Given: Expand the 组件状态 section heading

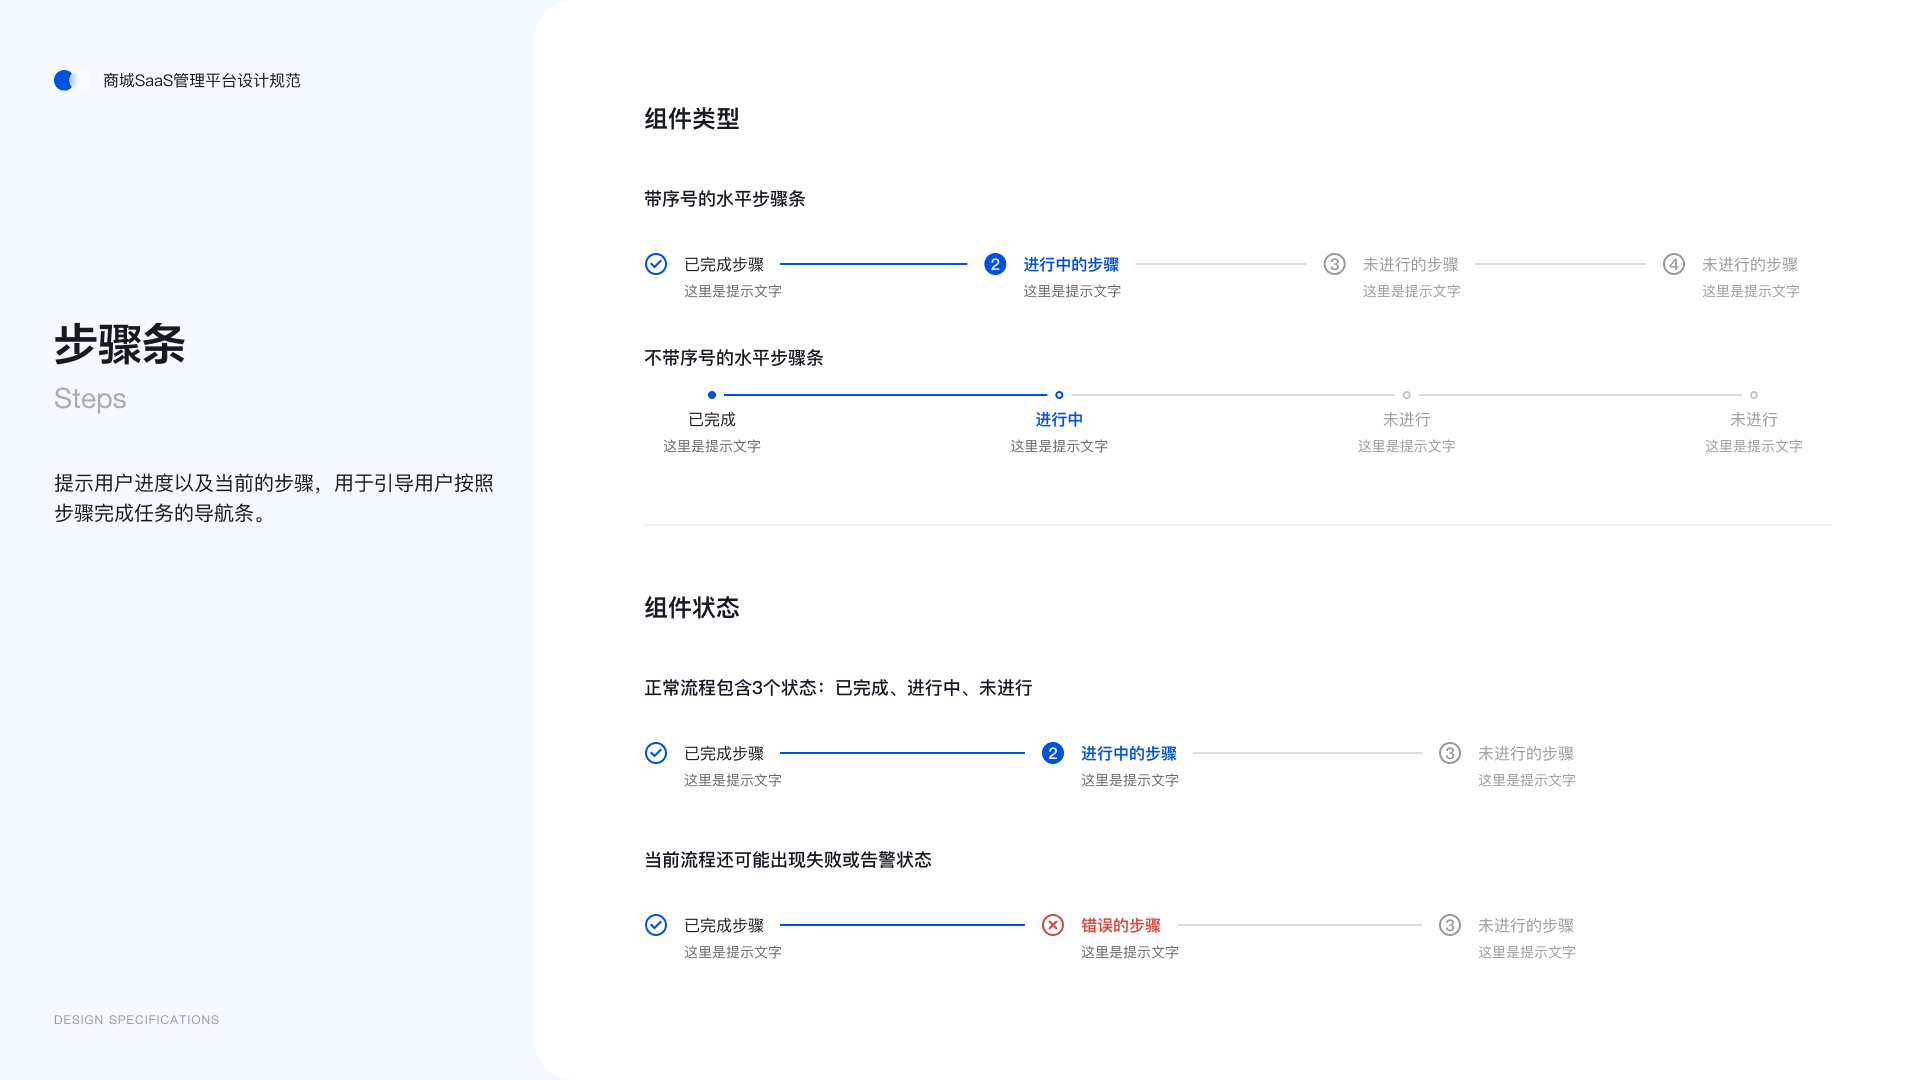Looking at the screenshot, I should (x=691, y=607).
